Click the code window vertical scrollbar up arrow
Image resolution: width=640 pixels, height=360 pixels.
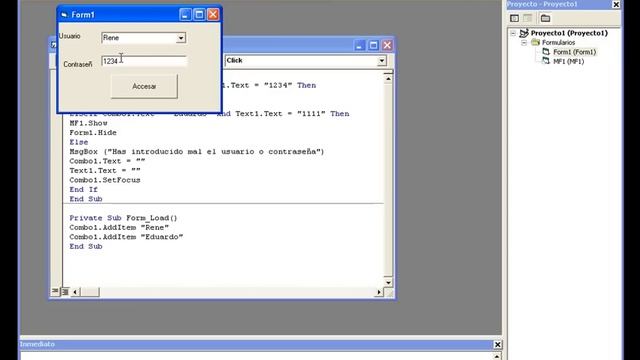click(x=388, y=78)
